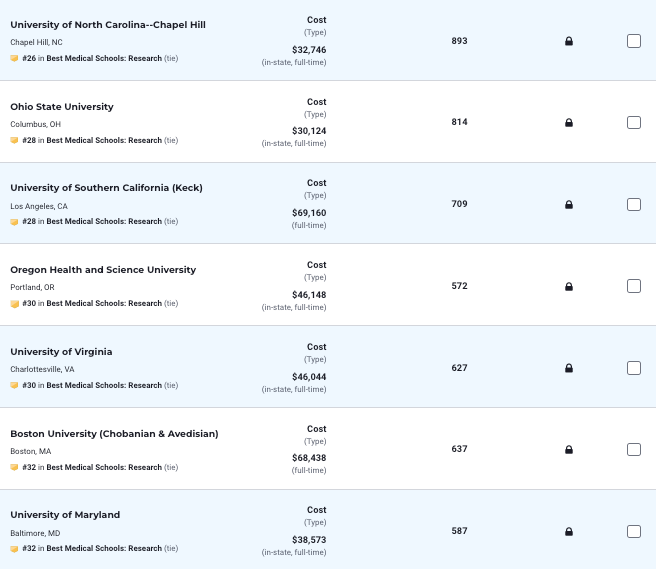Tick the University of Virginia checkbox
The height and width of the screenshot is (569, 656).
tap(634, 368)
